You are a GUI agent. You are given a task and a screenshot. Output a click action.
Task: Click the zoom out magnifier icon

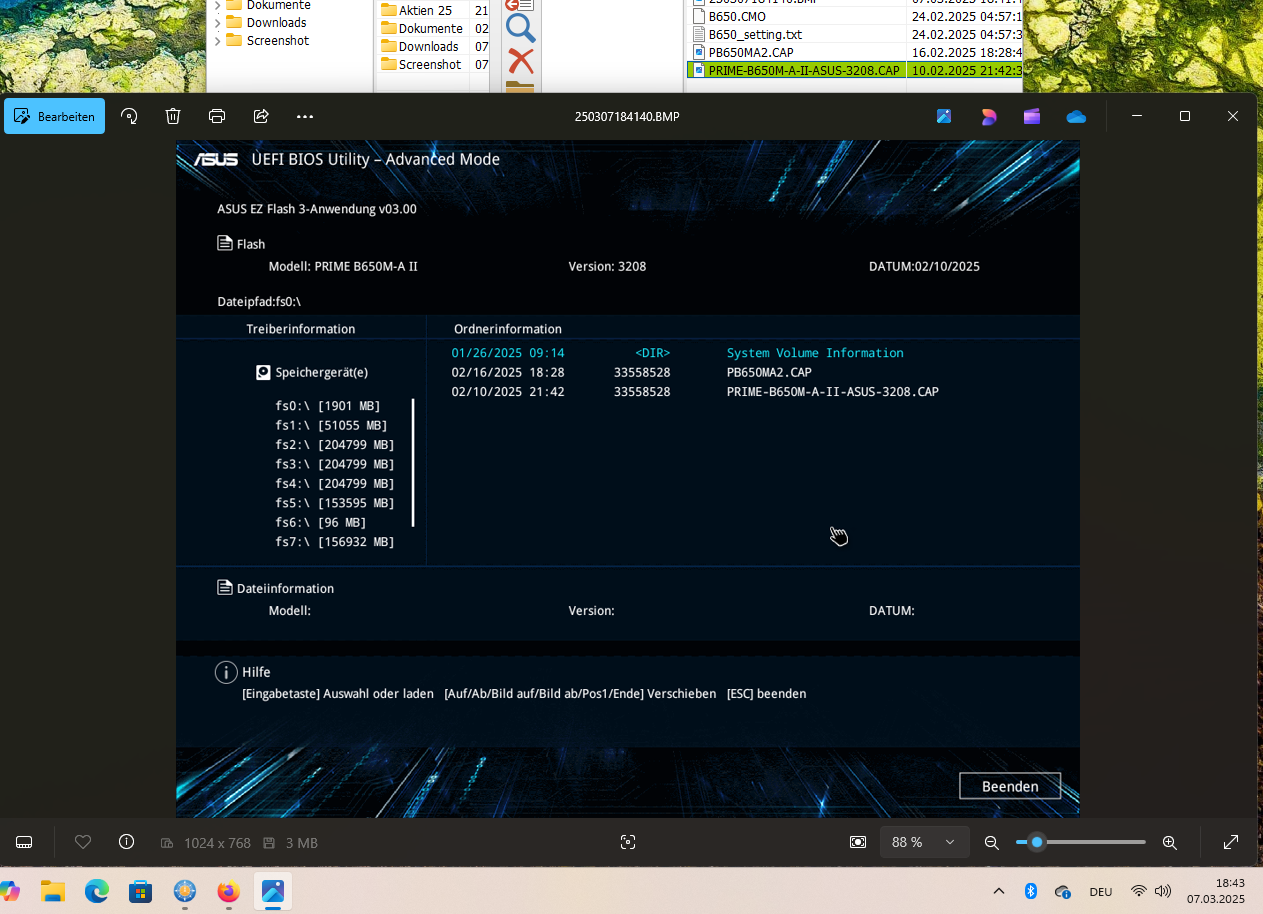tap(992, 842)
